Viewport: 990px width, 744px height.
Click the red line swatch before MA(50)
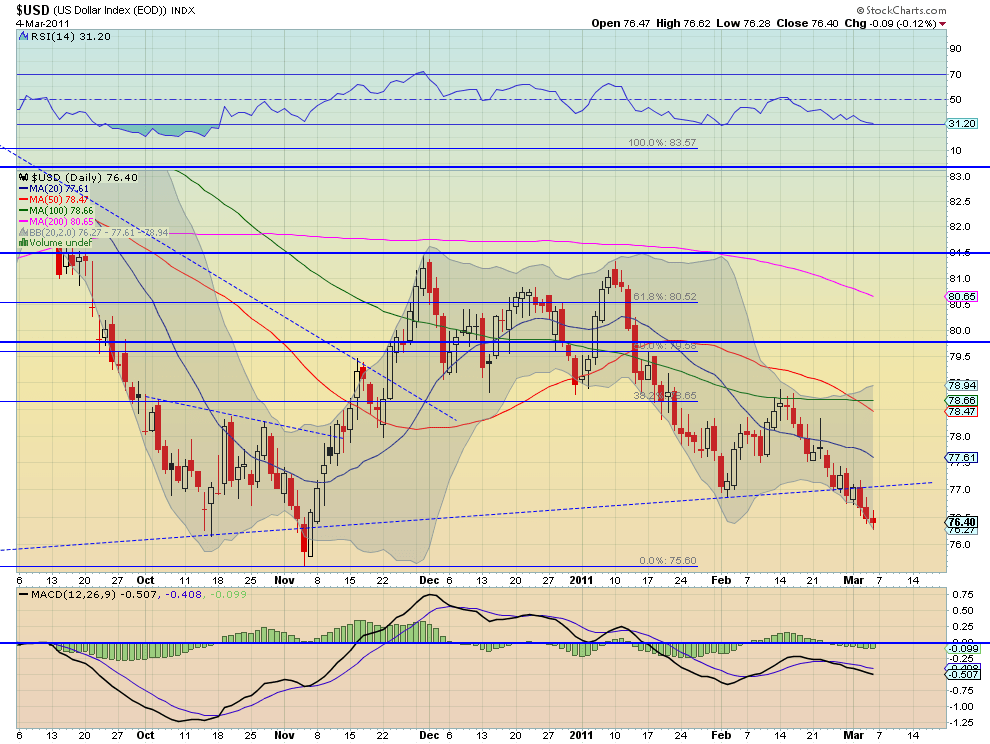24,200
